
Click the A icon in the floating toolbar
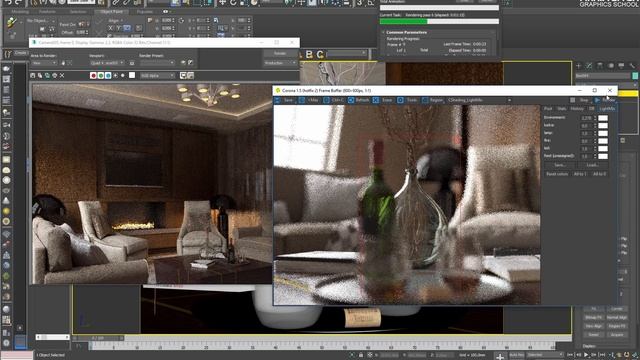click(x=301, y=54)
